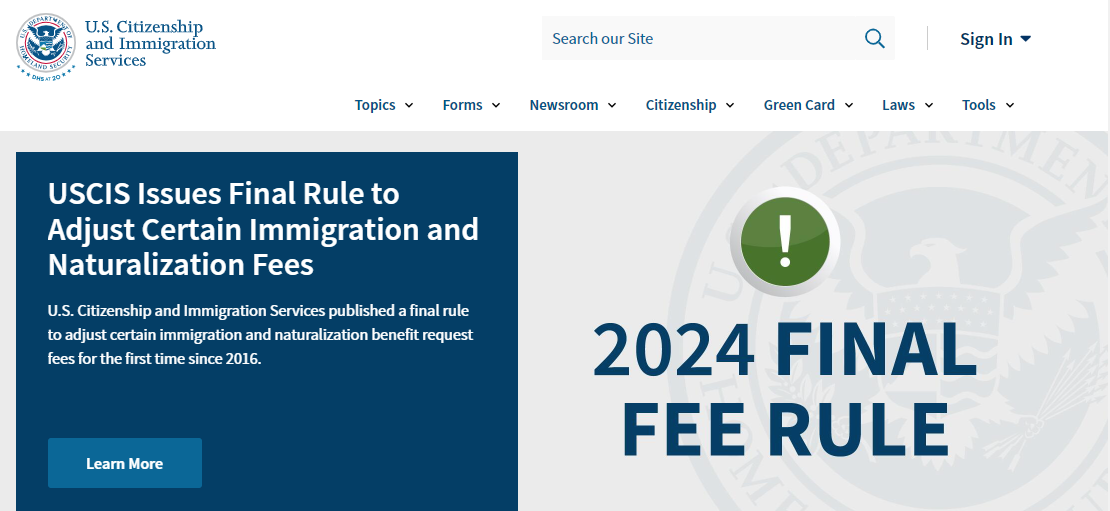Expand the chevron next to Forms

coord(496,105)
